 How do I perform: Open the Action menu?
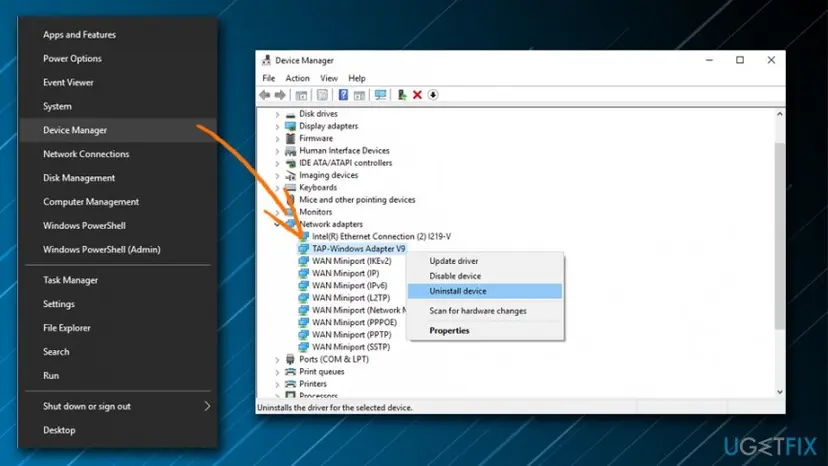(297, 78)
